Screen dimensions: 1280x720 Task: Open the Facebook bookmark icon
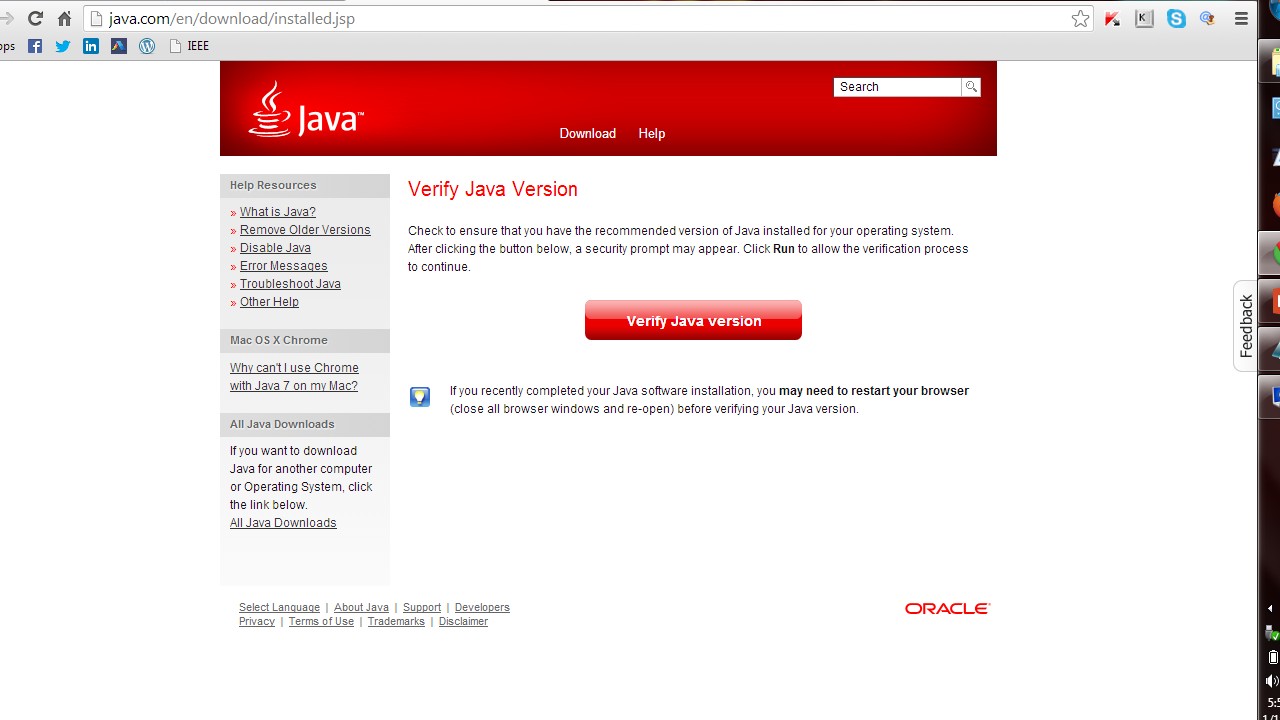pos(35,46)
